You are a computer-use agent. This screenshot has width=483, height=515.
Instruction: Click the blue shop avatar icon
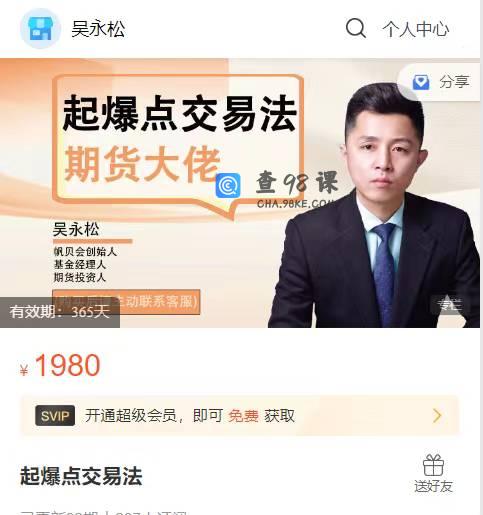tap(40, 29)
